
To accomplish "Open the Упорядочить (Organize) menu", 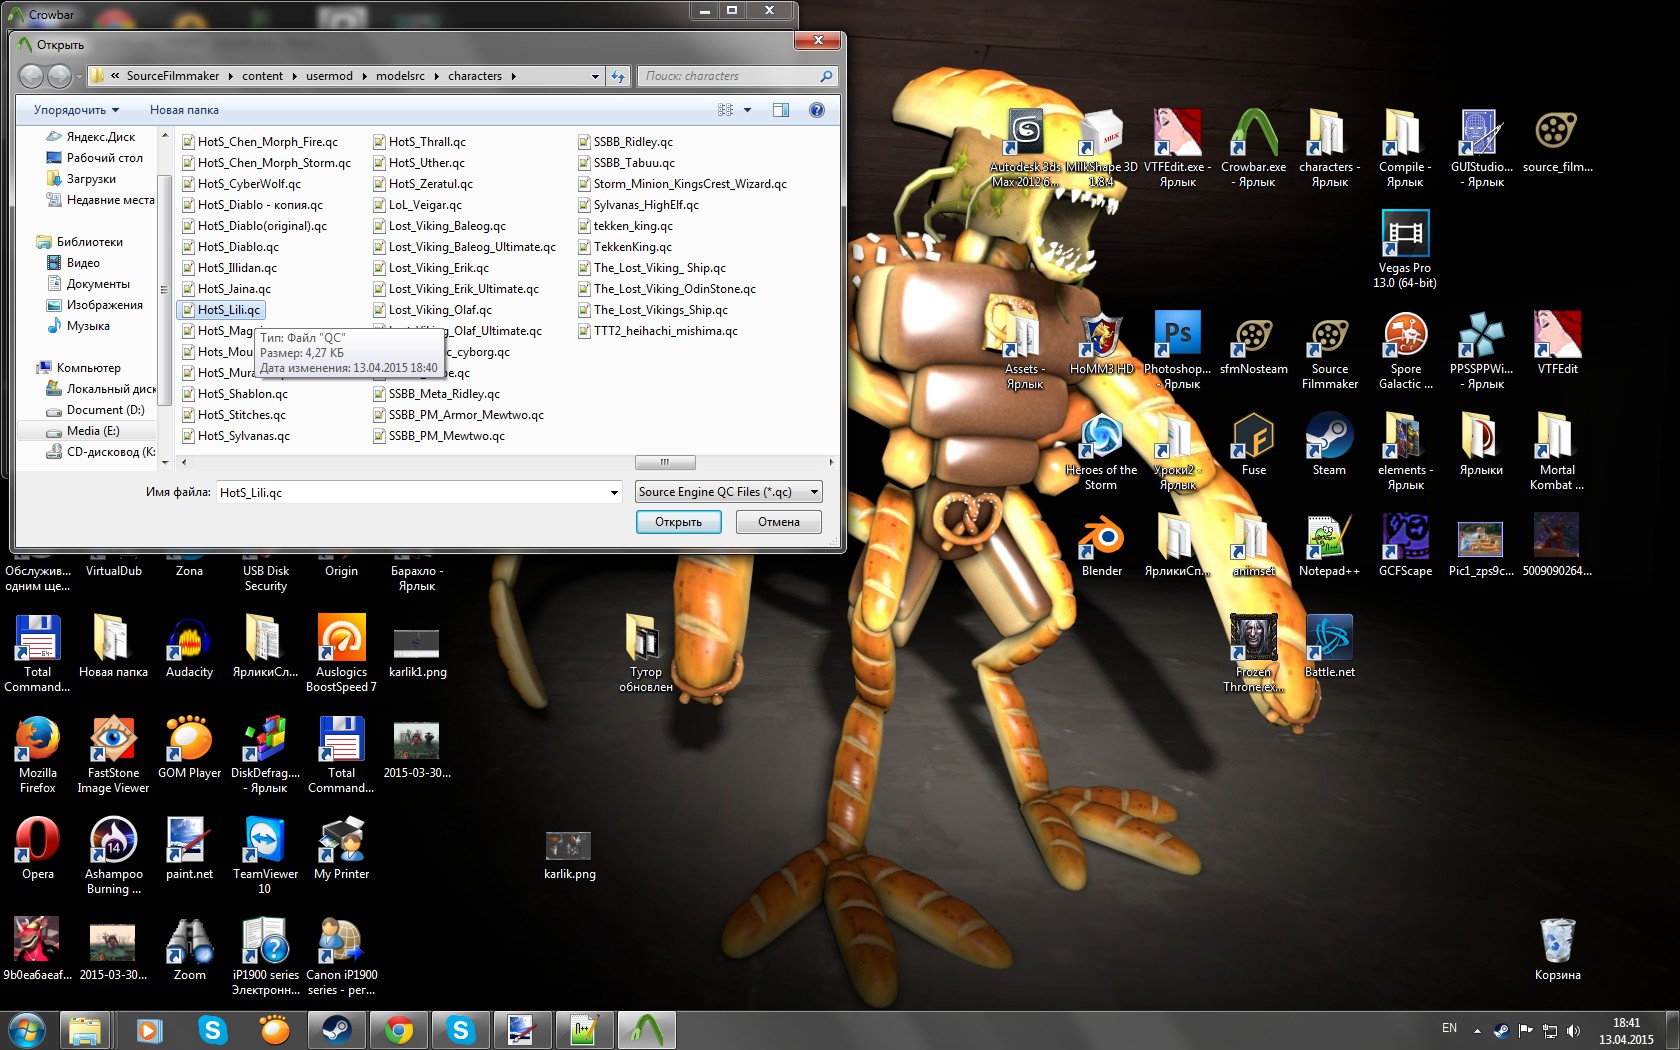I will [x=76, y=110].
